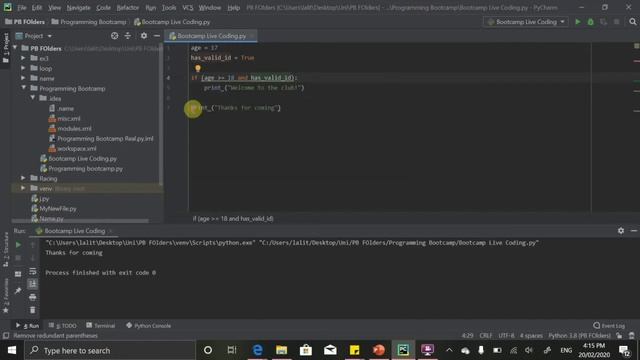
Task: Open Search Everywhere magnifier icon
Action: click(633, 22)
